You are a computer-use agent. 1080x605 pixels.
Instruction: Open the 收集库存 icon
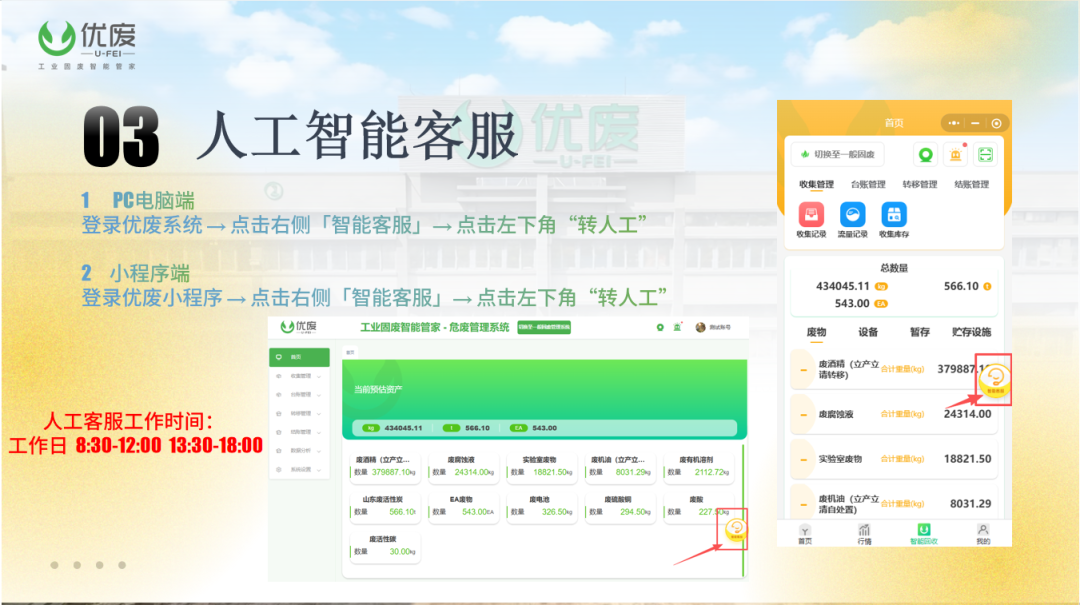[x=894, y=215]
